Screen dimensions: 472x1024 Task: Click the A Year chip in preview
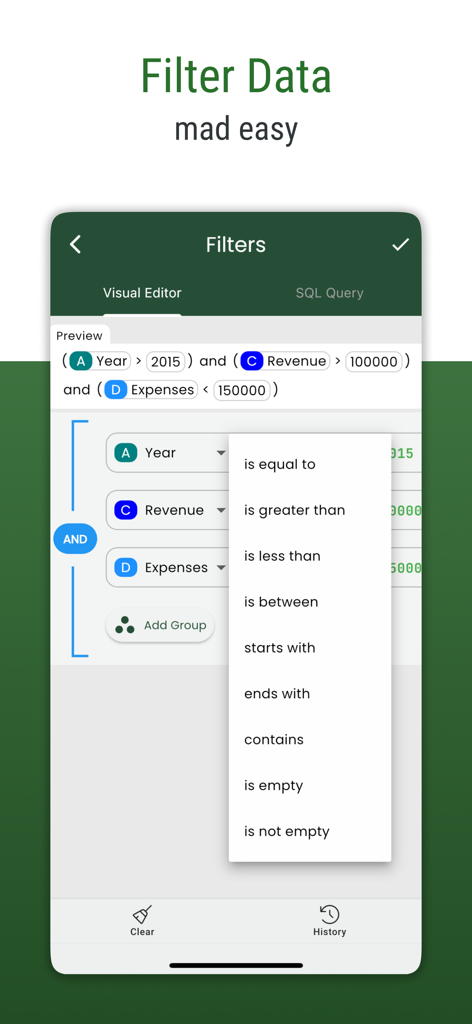point(101,361)
